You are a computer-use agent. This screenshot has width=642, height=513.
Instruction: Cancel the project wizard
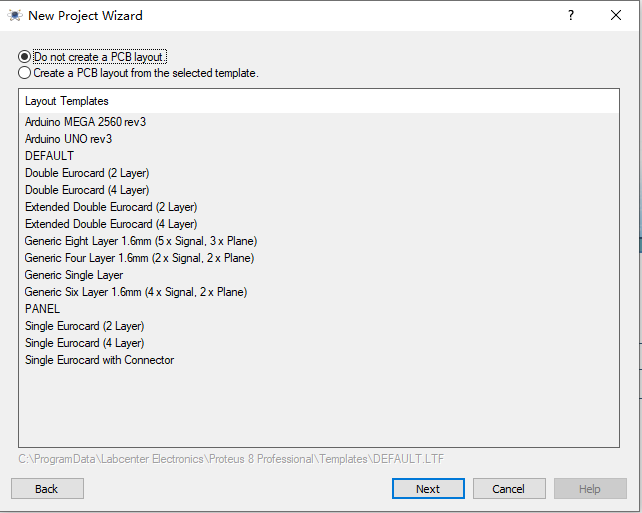coord(509,489)
